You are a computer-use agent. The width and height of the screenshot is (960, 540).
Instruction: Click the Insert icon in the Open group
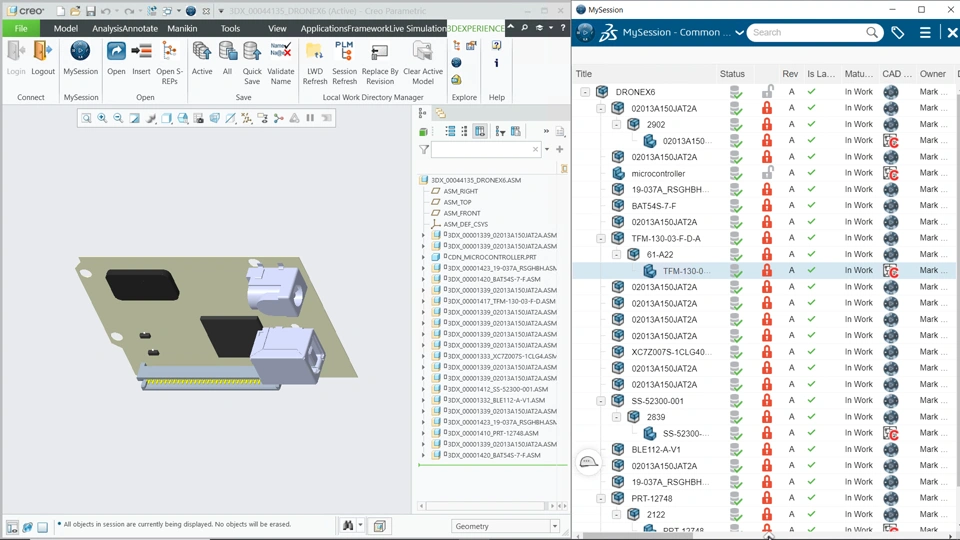point(141,51)
